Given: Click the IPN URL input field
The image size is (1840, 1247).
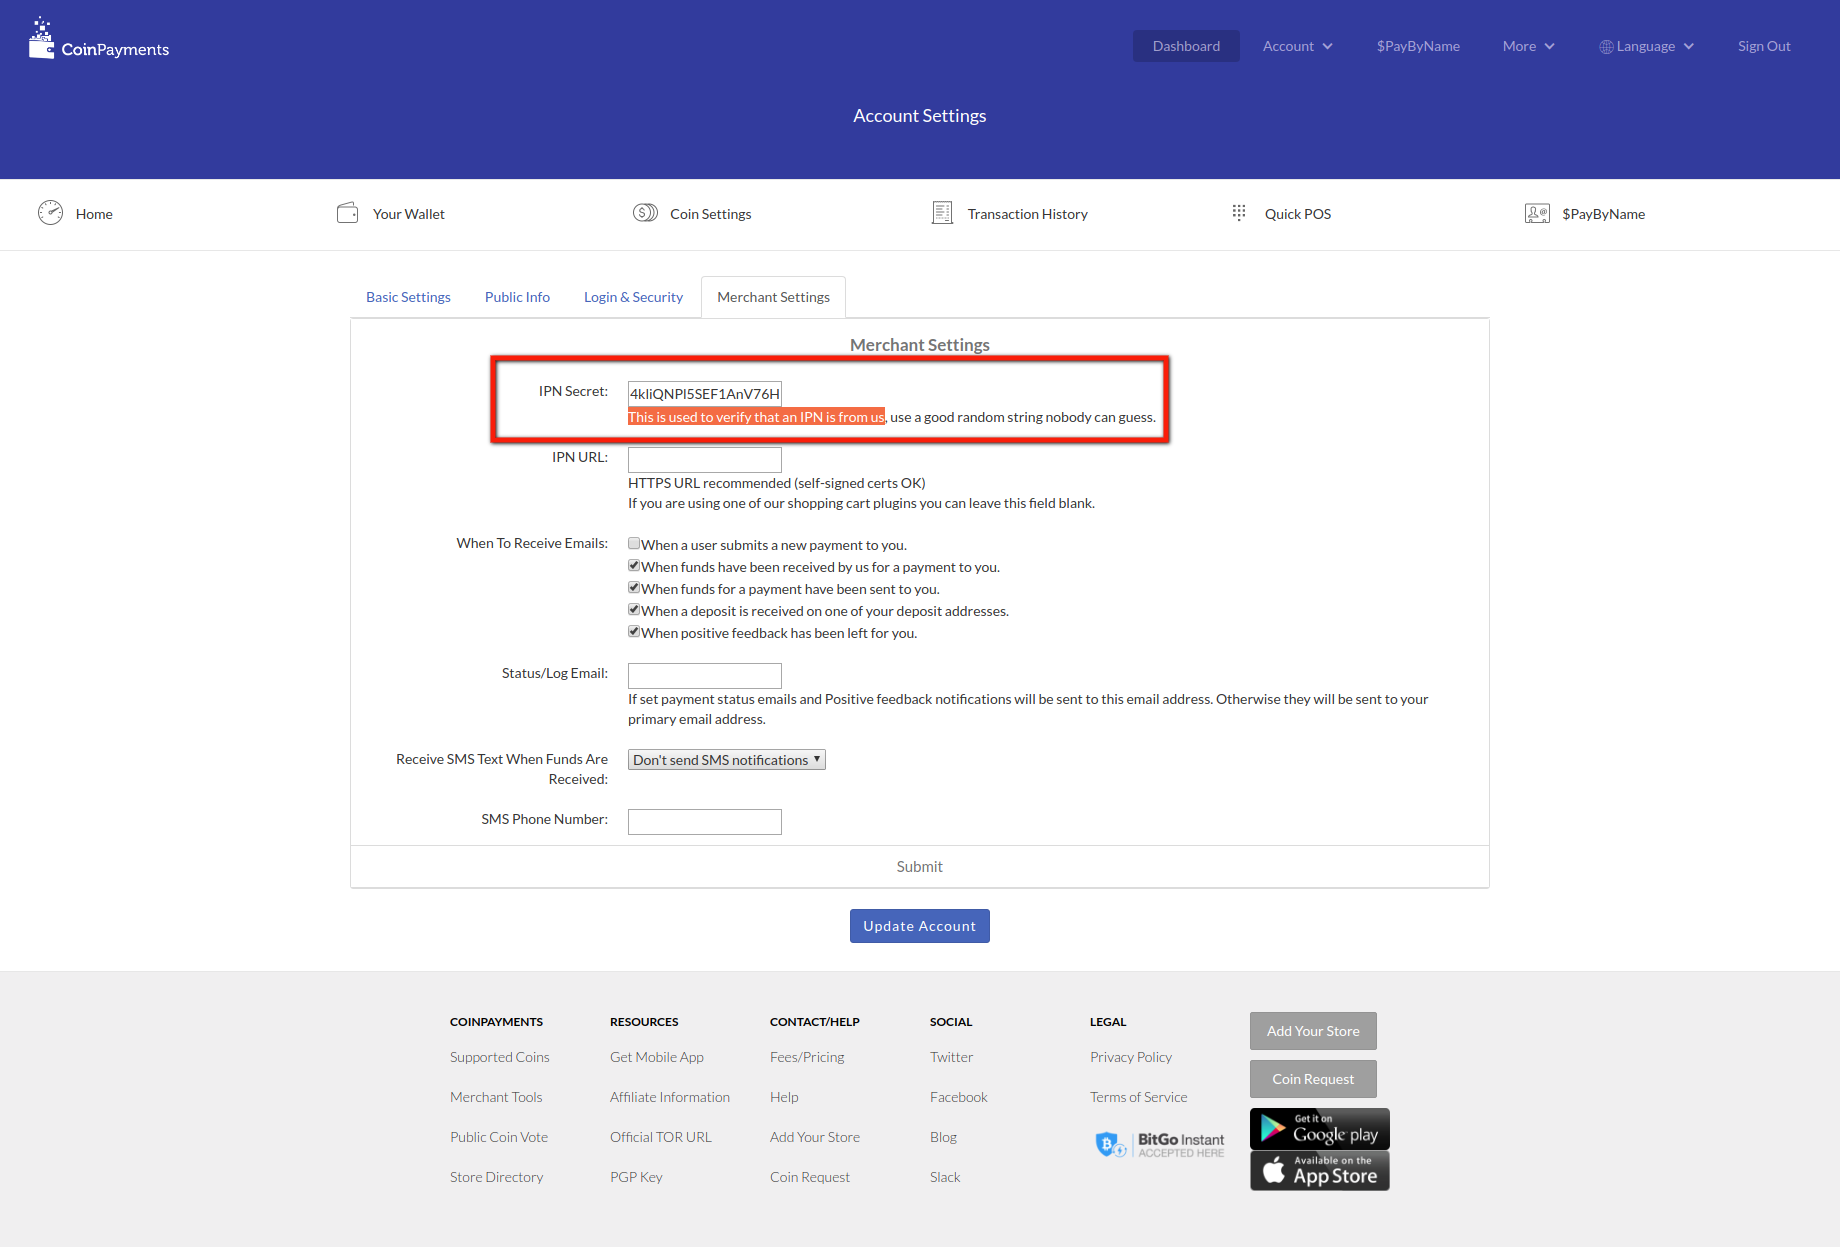Looking at the screenshot, I should point(705,460).
